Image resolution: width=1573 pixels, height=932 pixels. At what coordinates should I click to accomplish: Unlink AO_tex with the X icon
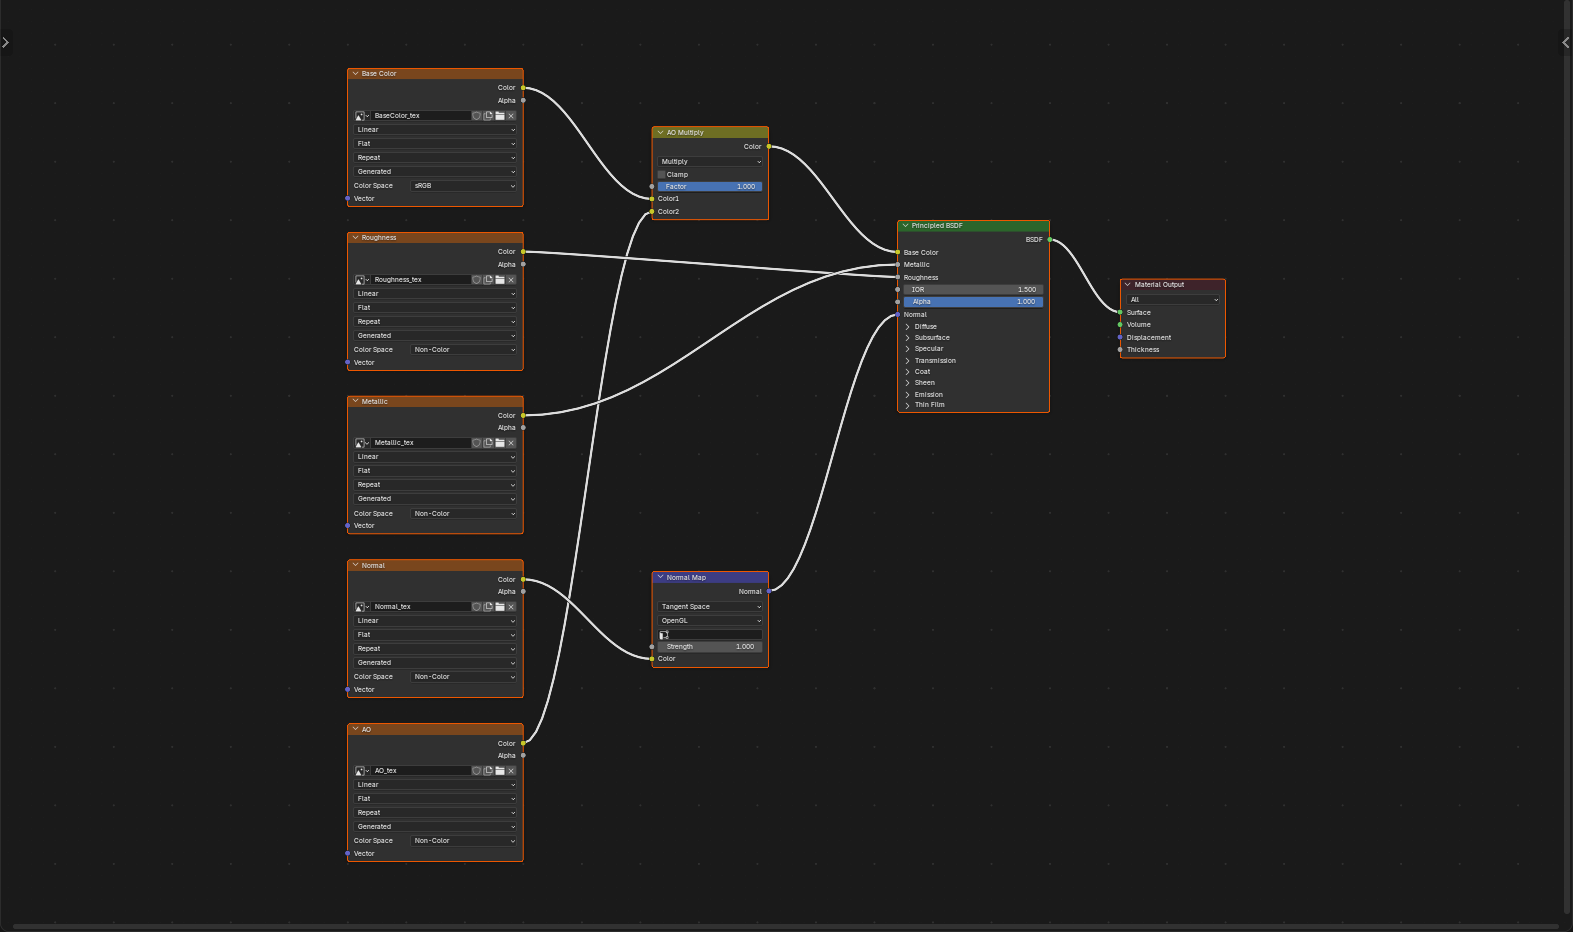coord(511,771)
